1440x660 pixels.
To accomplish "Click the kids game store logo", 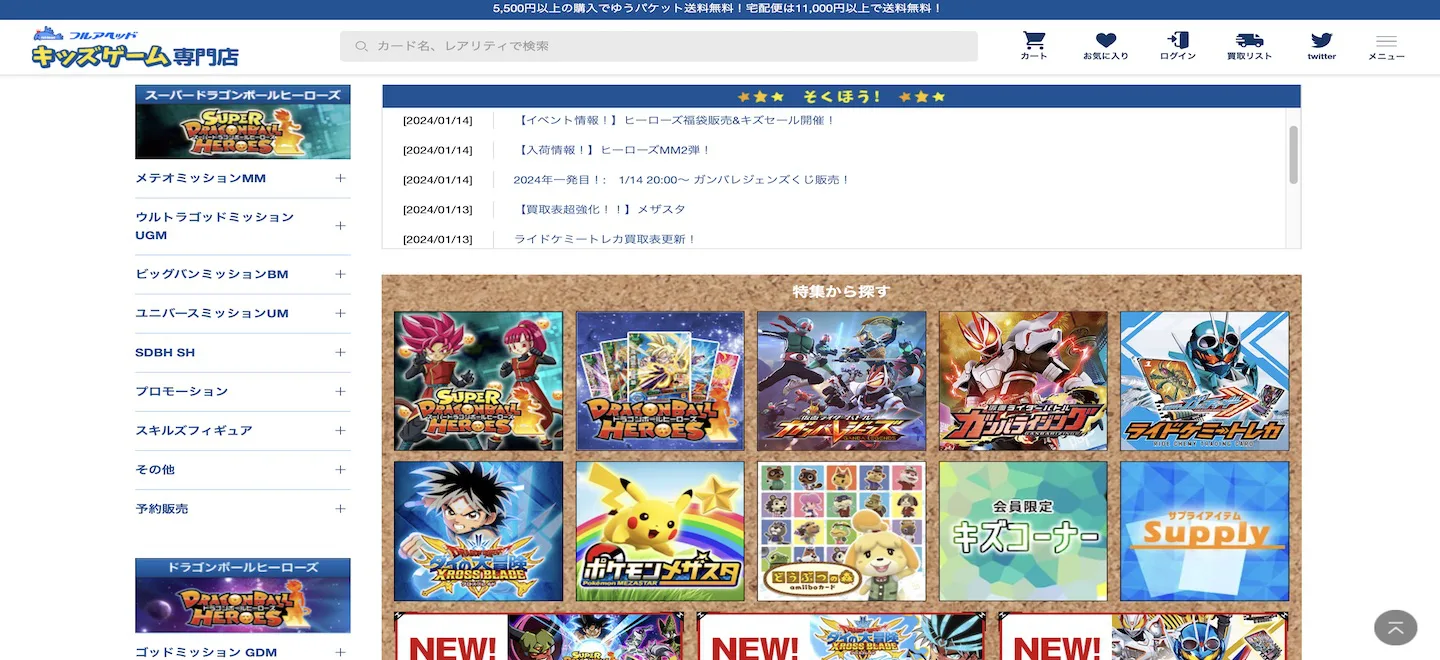I will coord(135,48).
